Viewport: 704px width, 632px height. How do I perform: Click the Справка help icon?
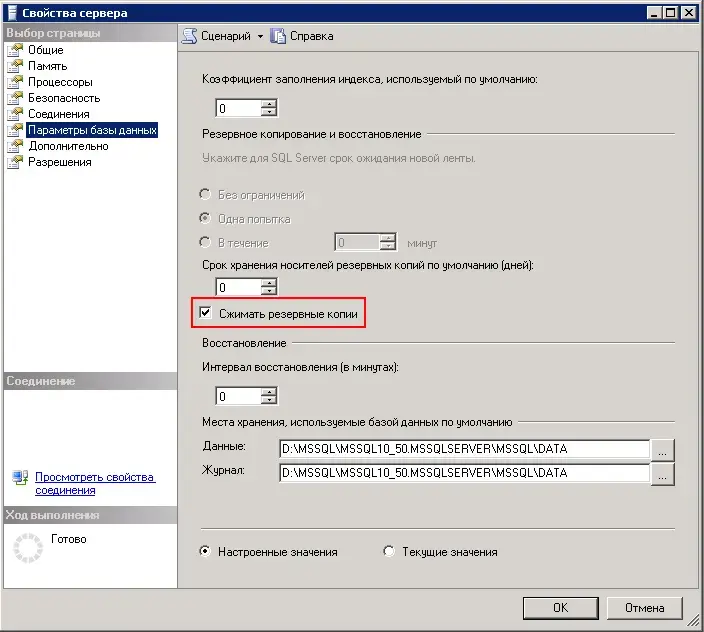click(279, 36)
